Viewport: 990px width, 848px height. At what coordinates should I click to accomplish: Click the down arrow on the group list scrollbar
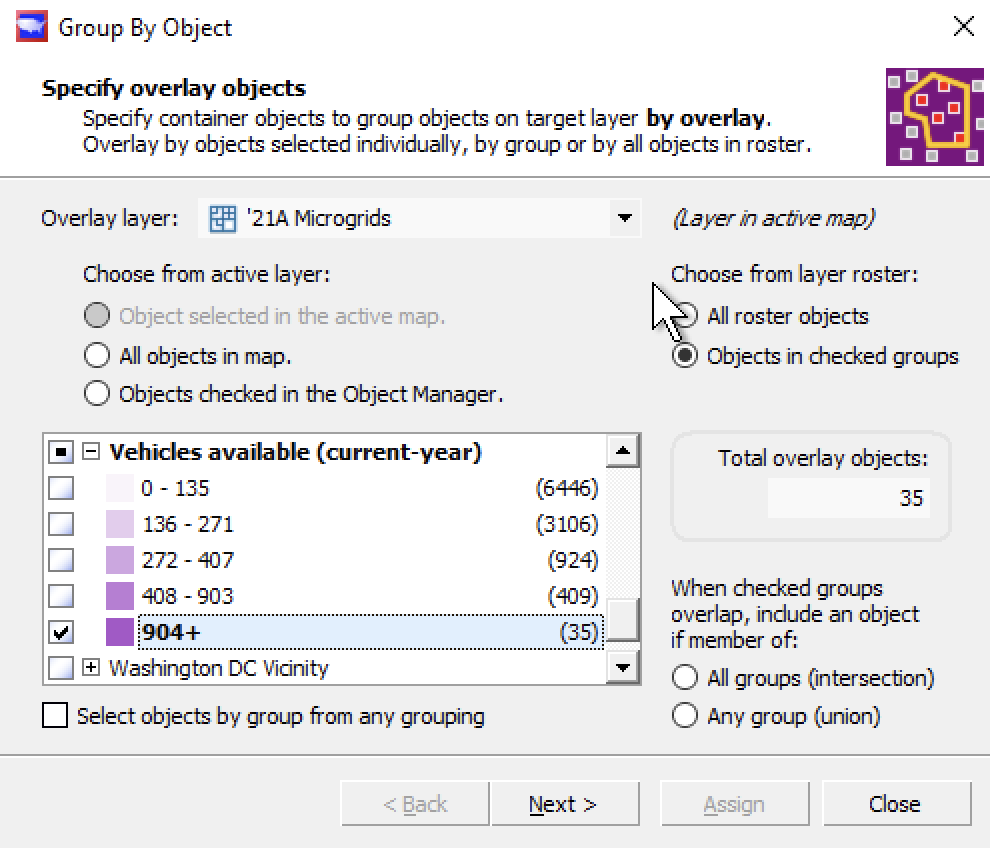pos(624,668)
